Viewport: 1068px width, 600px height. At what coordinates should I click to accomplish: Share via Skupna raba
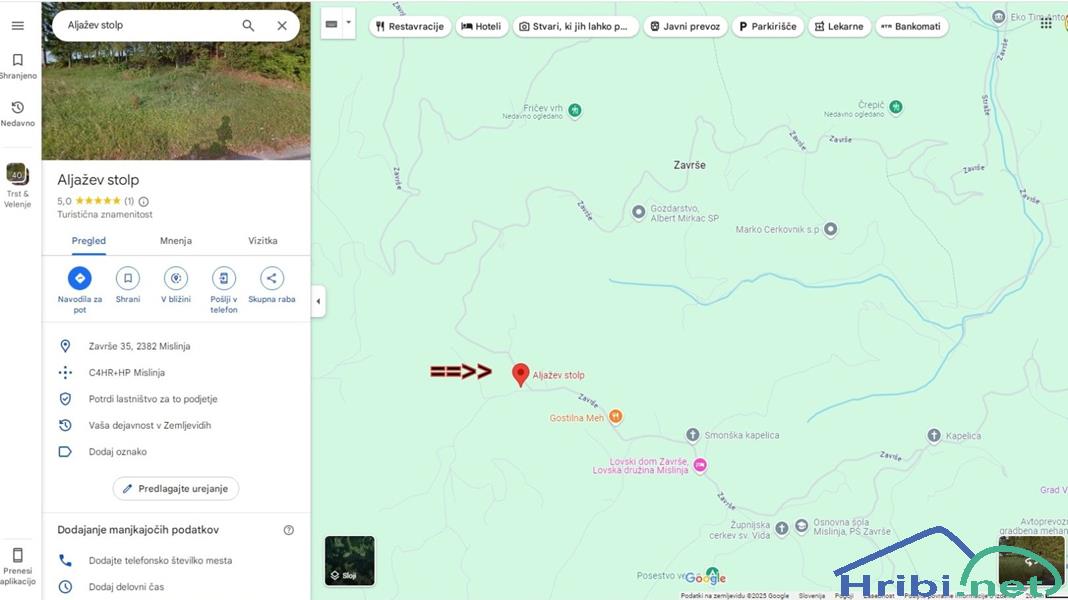pyautogui.click(x=272, y=285)
